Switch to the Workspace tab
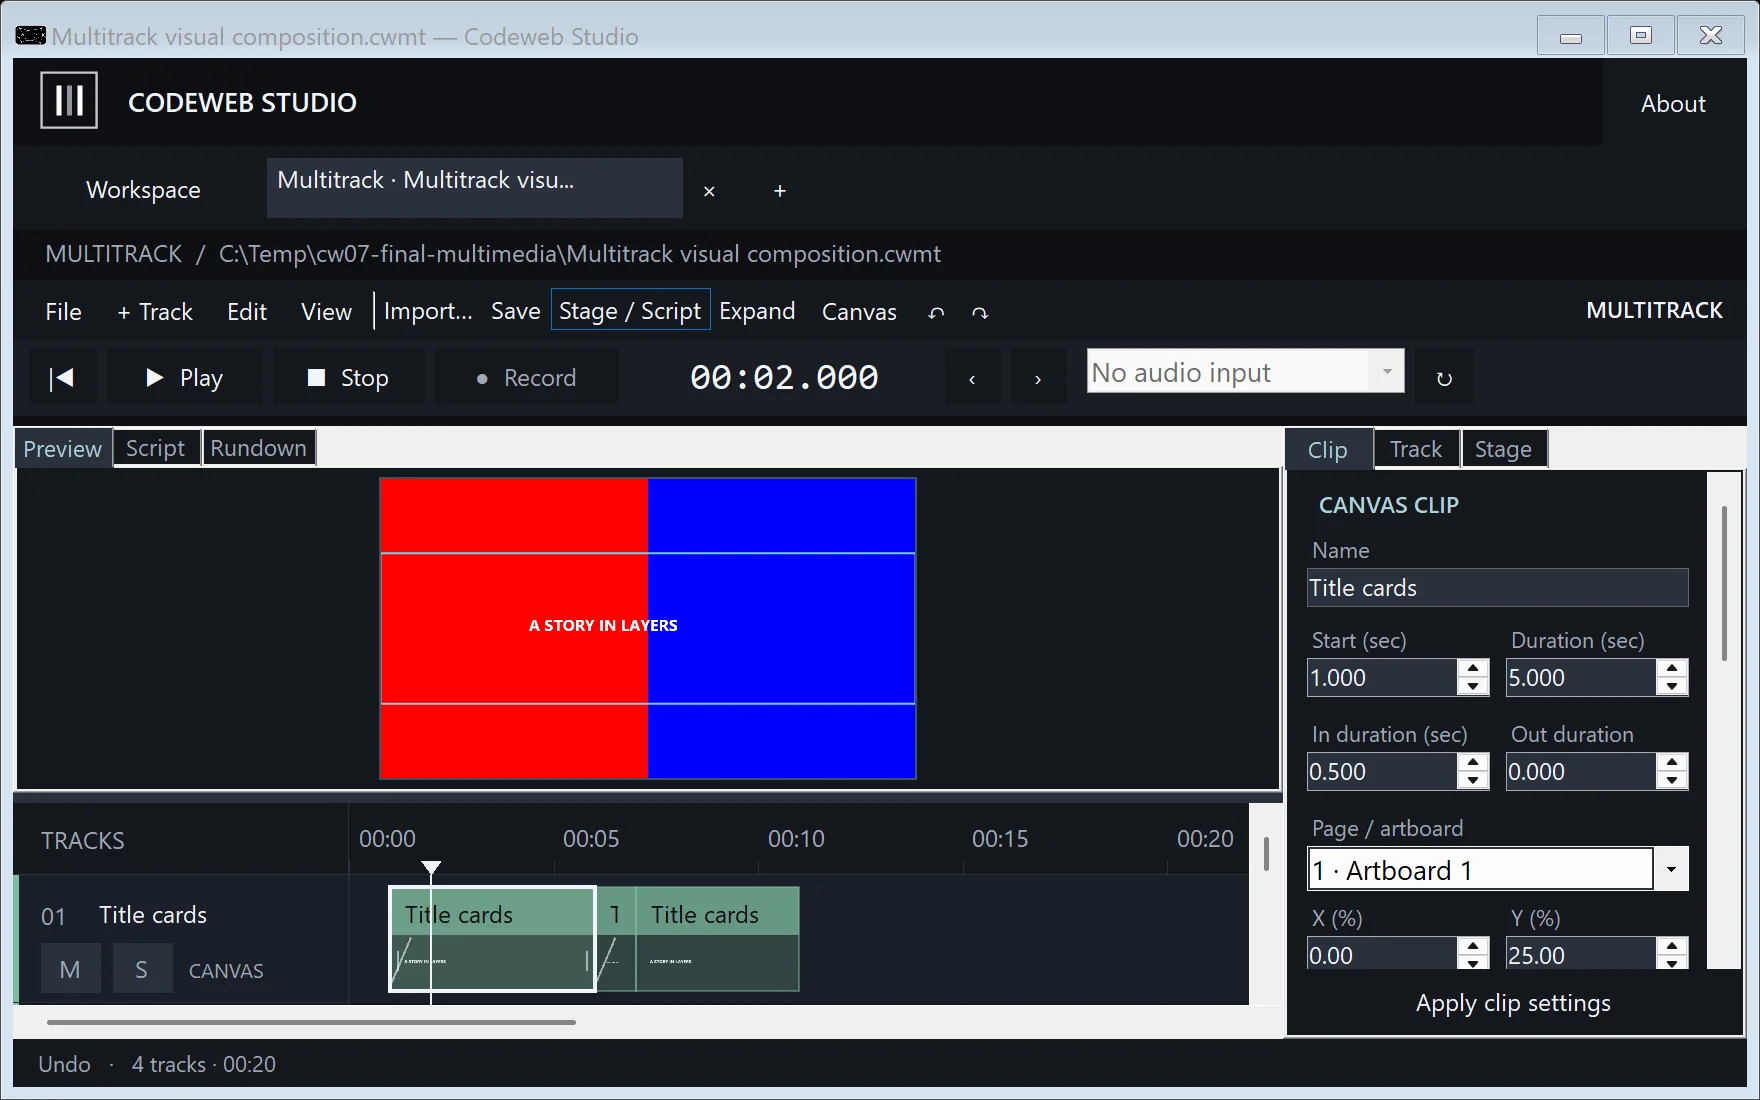Viewport: 1760px width, 1100px height. (143, 190)
